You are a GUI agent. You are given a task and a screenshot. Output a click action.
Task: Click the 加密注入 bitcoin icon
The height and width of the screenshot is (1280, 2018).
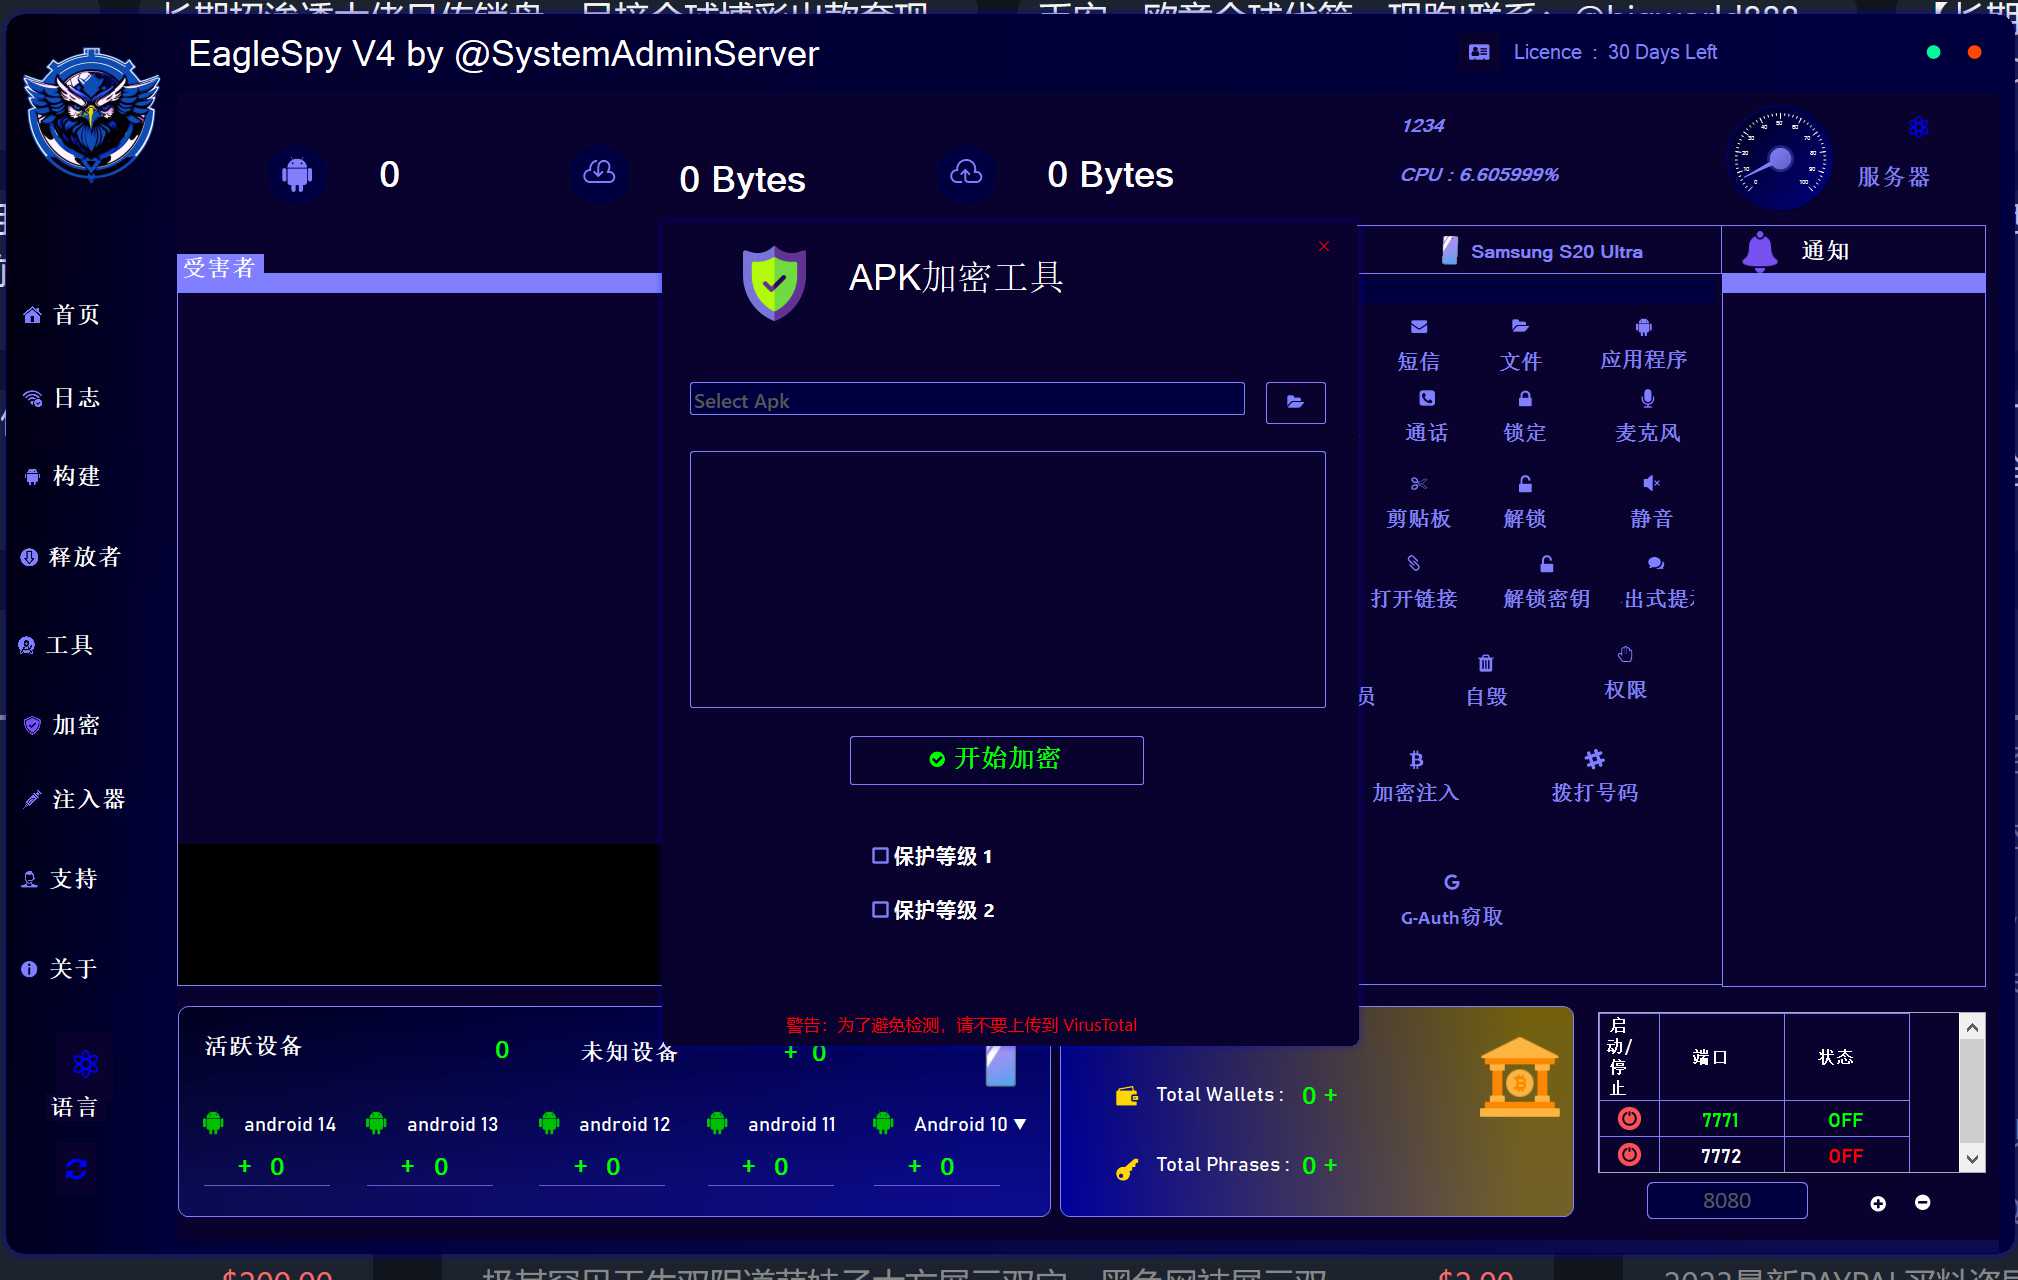[1416, 760]
